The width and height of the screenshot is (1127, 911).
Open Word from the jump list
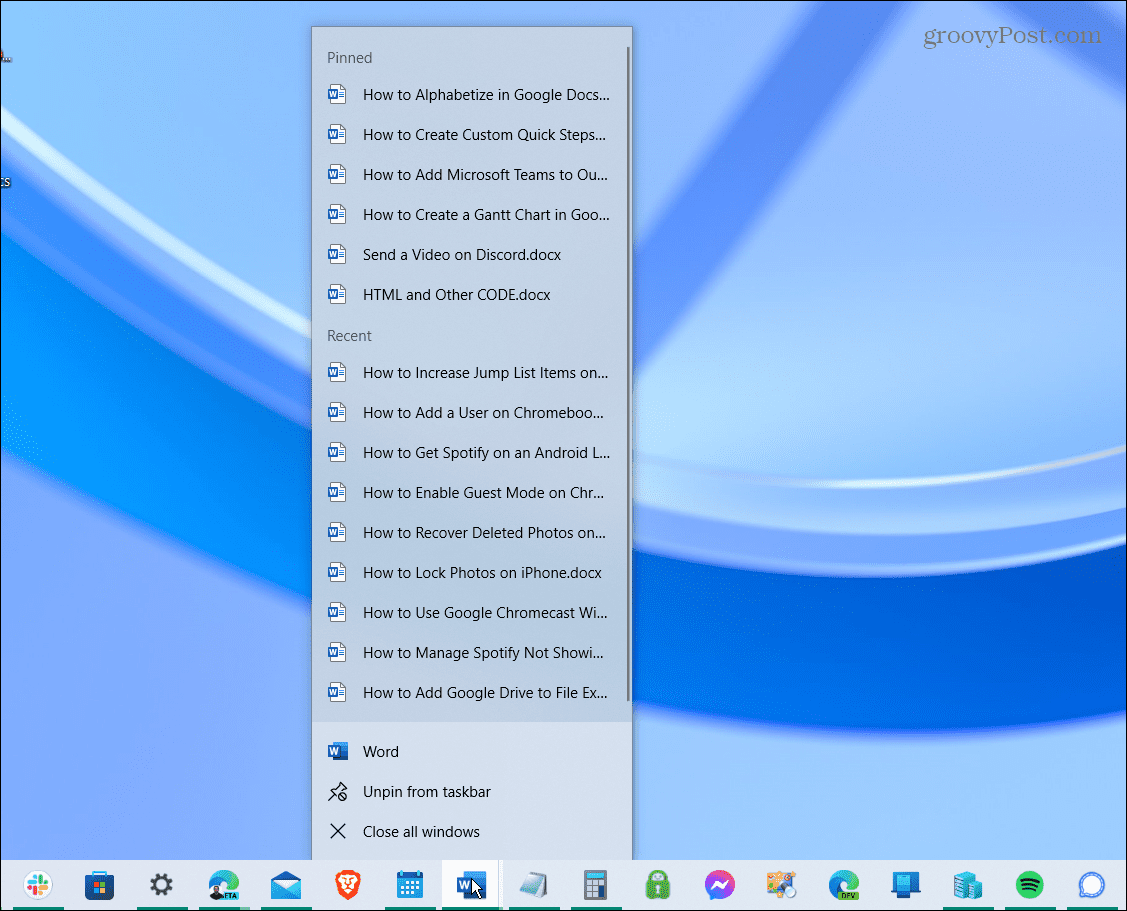380,751
